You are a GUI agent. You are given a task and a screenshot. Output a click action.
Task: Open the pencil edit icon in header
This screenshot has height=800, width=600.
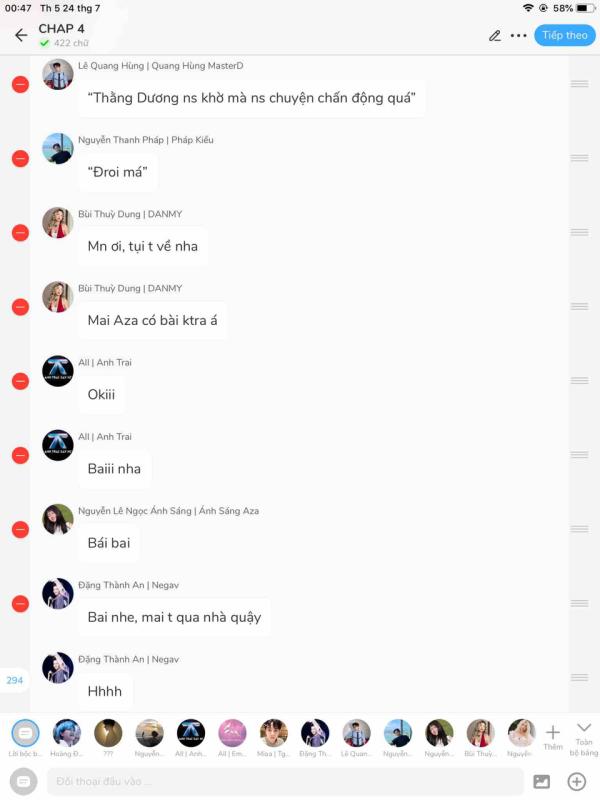click(x=494, y=35)
